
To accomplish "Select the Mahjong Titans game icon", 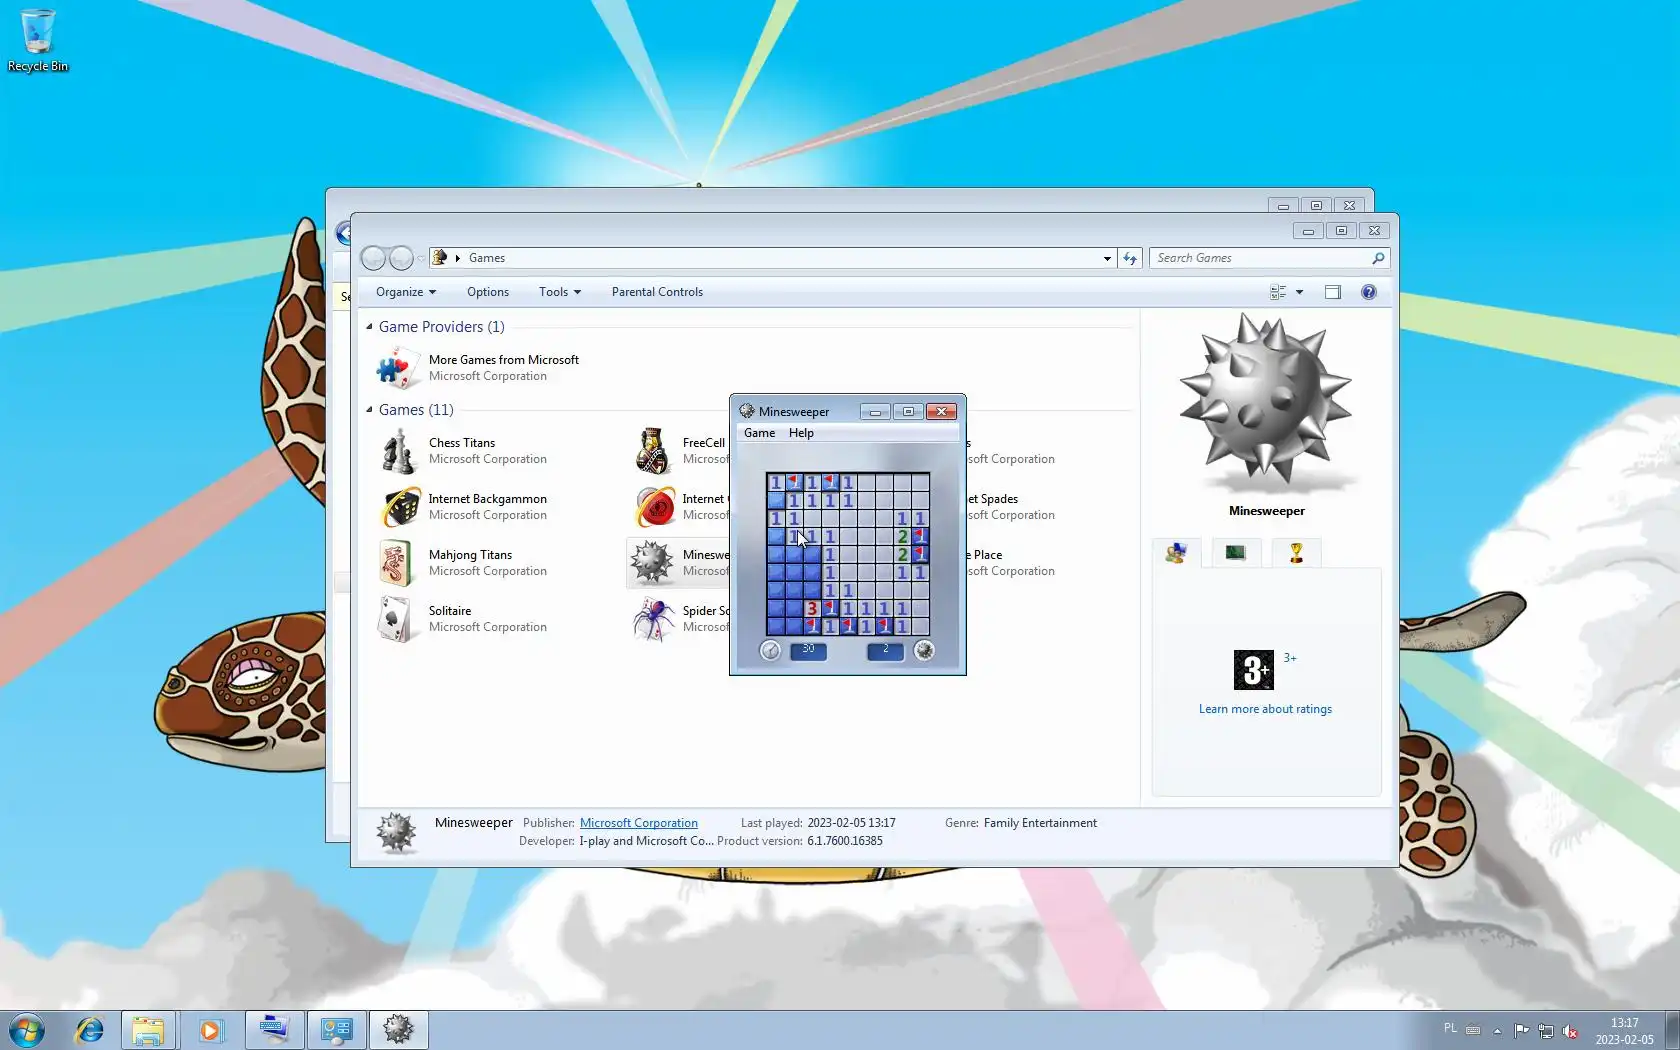I will tap(397, 563).
